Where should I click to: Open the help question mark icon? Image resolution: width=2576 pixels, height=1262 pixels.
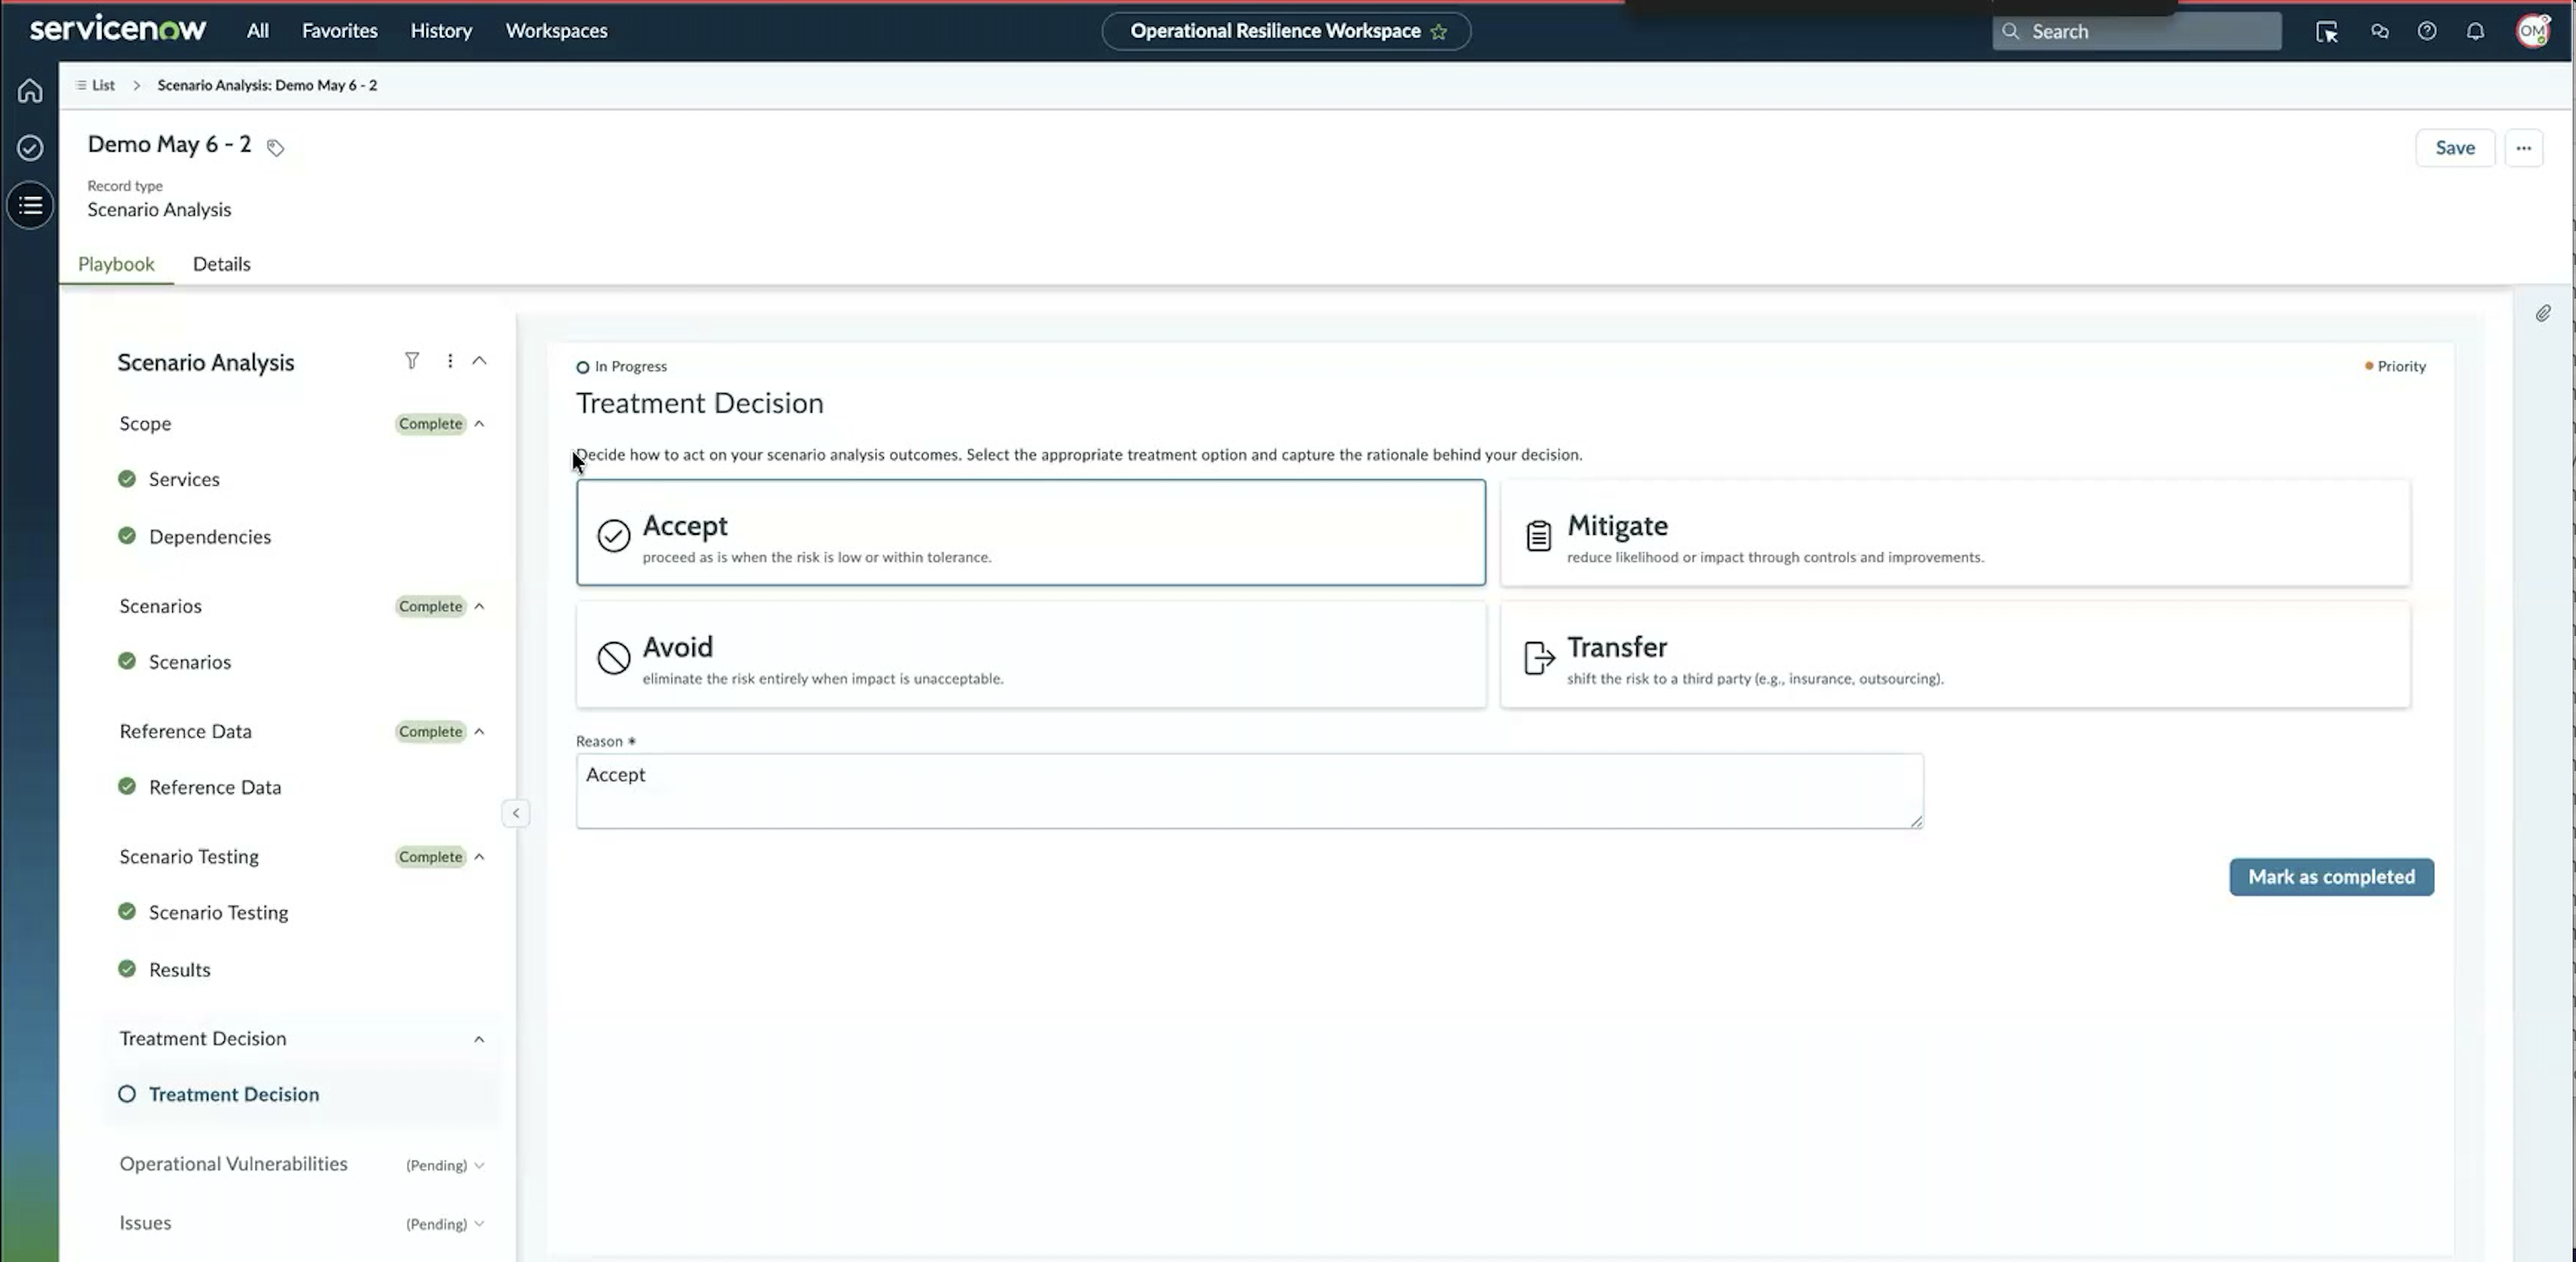pyautogui.click(x=2427, y=31)
